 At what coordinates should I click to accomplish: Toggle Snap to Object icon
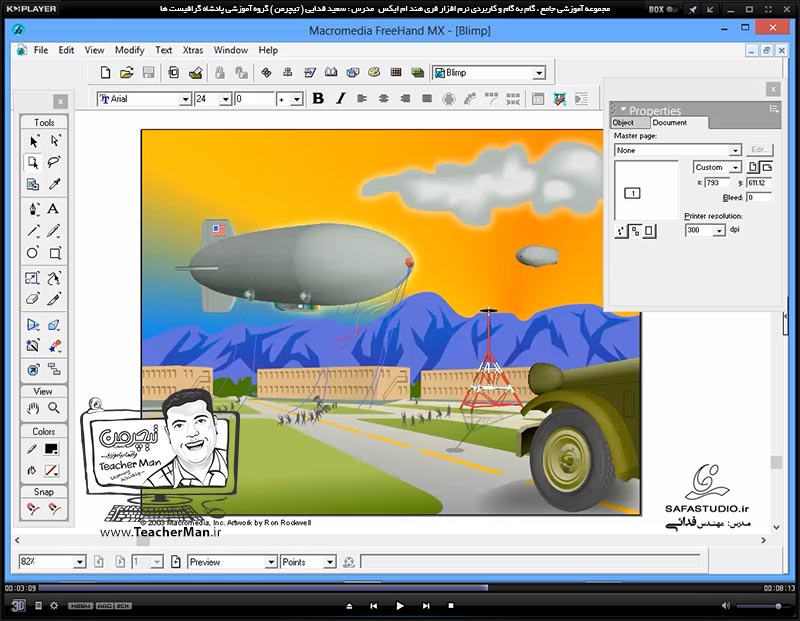pos(54,509)
